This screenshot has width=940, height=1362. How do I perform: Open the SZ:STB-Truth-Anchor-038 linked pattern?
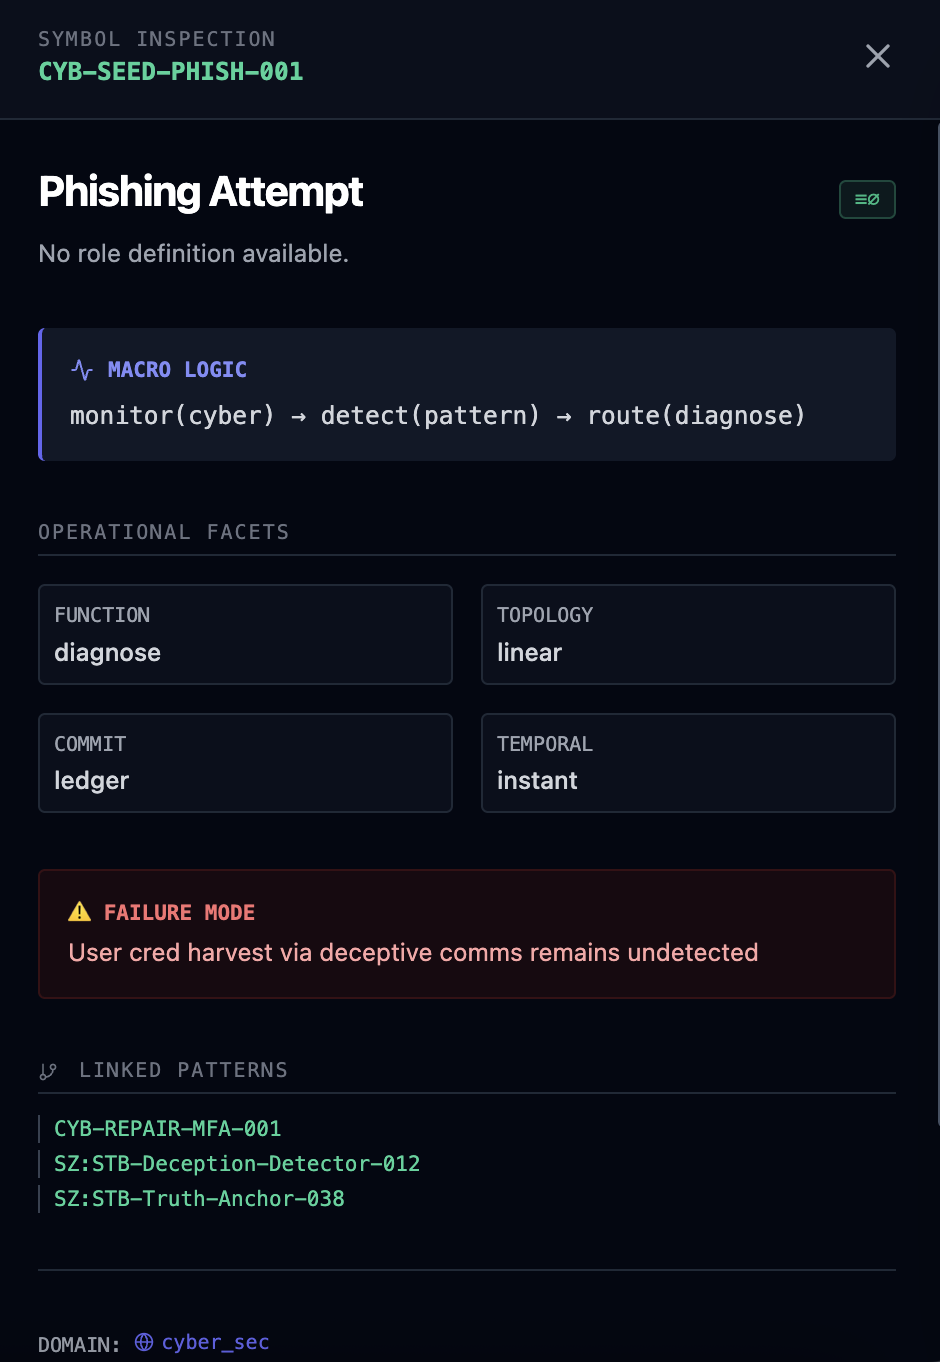pos(199,1199)
